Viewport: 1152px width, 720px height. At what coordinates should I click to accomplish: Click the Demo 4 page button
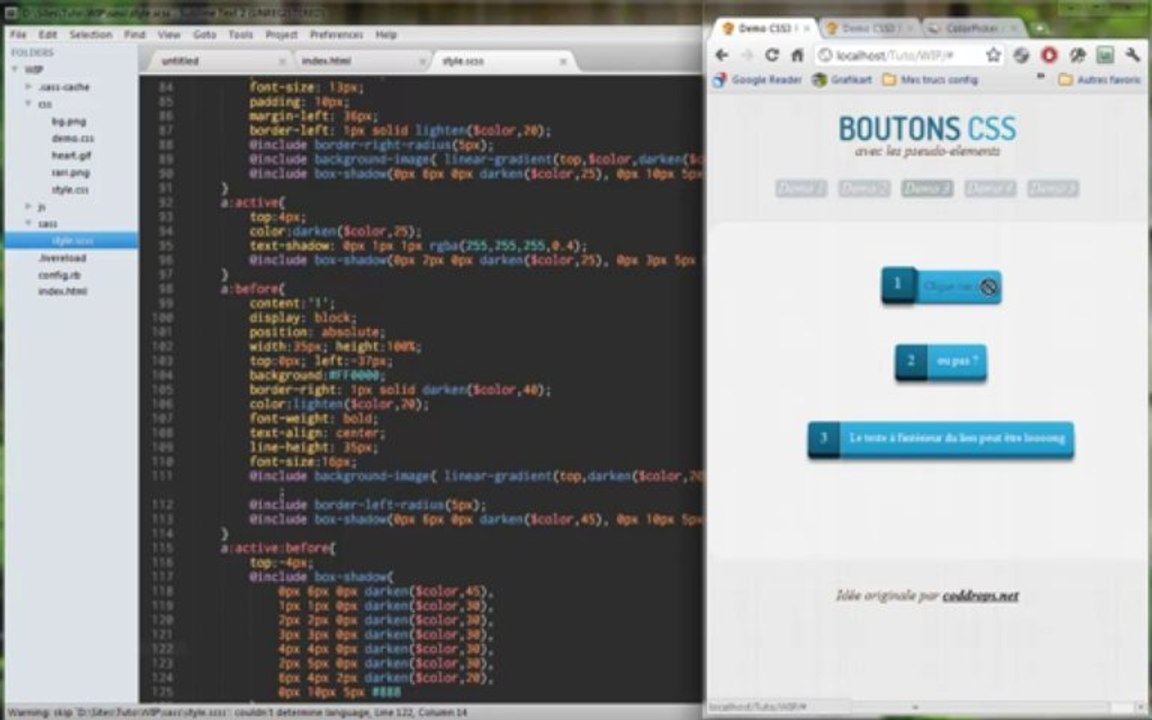coord(990,189)
